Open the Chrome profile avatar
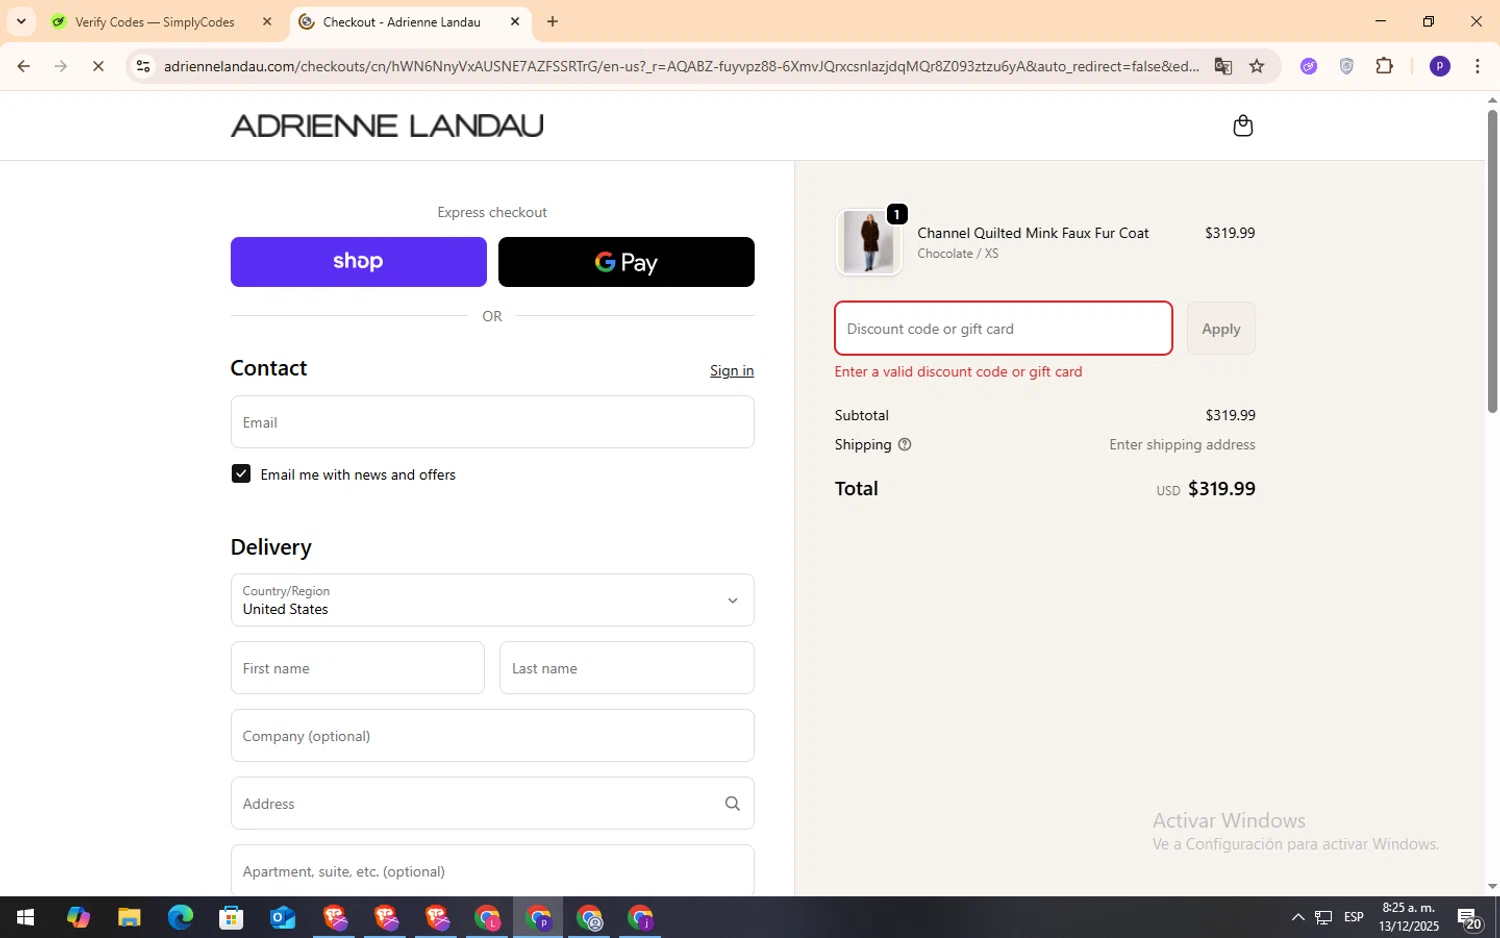Screen dimensions: 1500x938 coord(1440,66)
